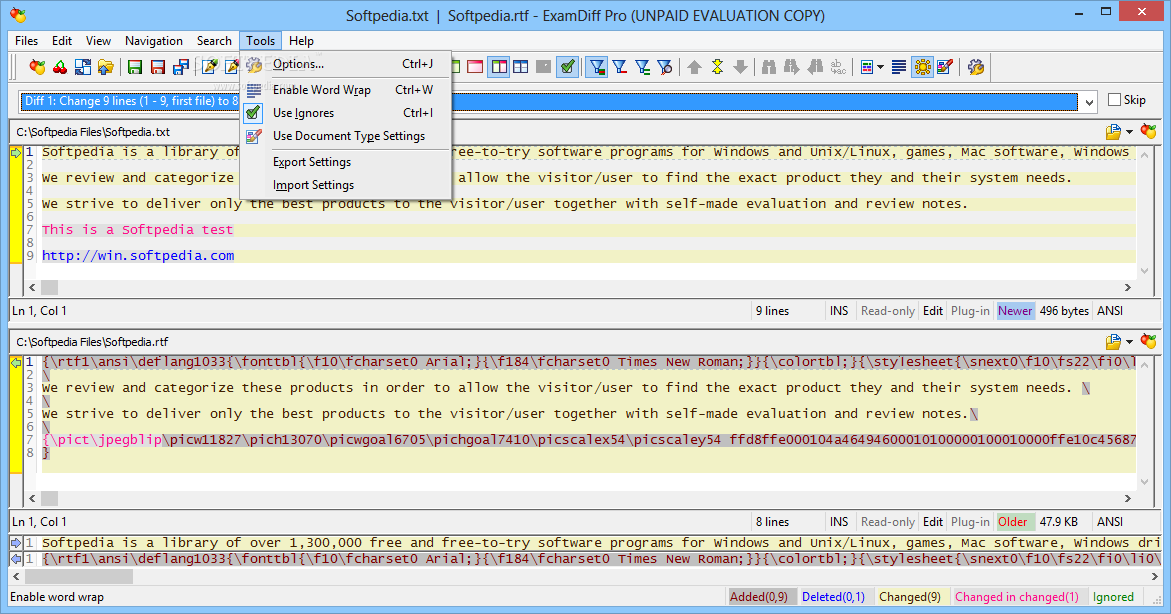
Task: Go to previous difference up arrow
Action: pyautogui.click(x=695, y=67)
